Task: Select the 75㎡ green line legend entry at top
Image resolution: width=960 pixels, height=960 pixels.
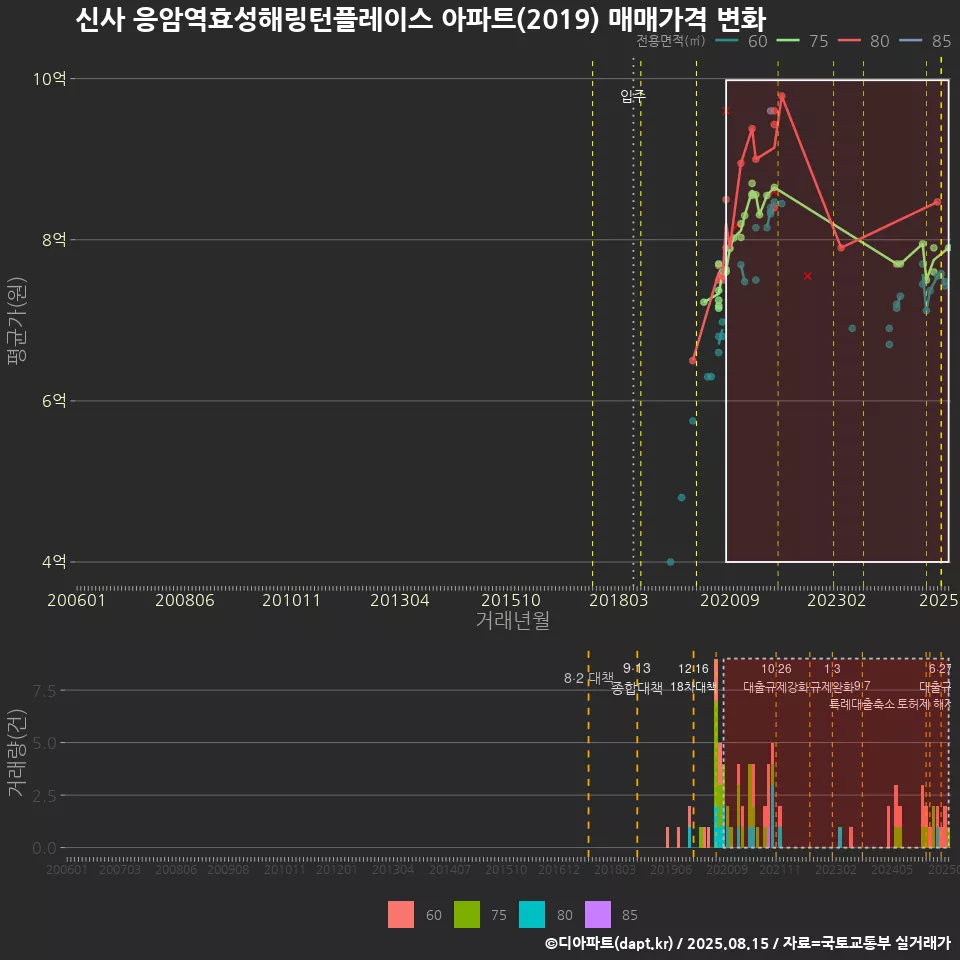Action: coord(802,41)
